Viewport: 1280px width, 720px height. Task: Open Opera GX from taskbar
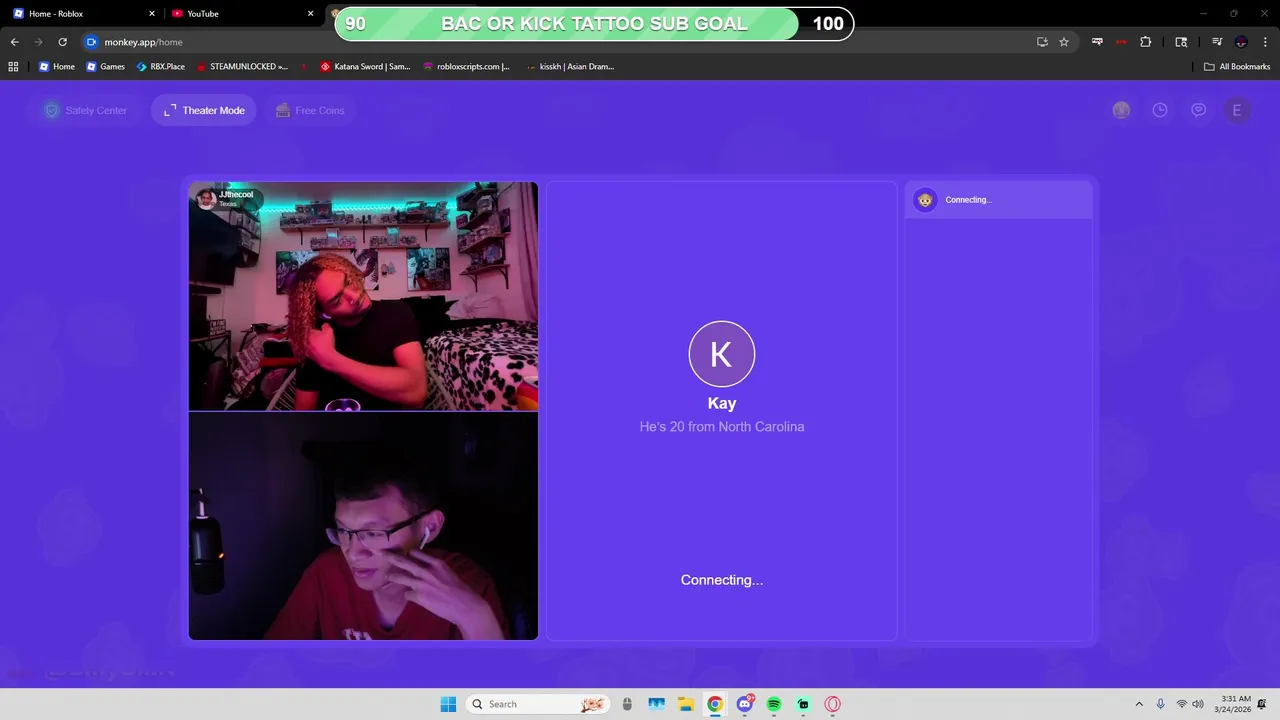(832, 704)
